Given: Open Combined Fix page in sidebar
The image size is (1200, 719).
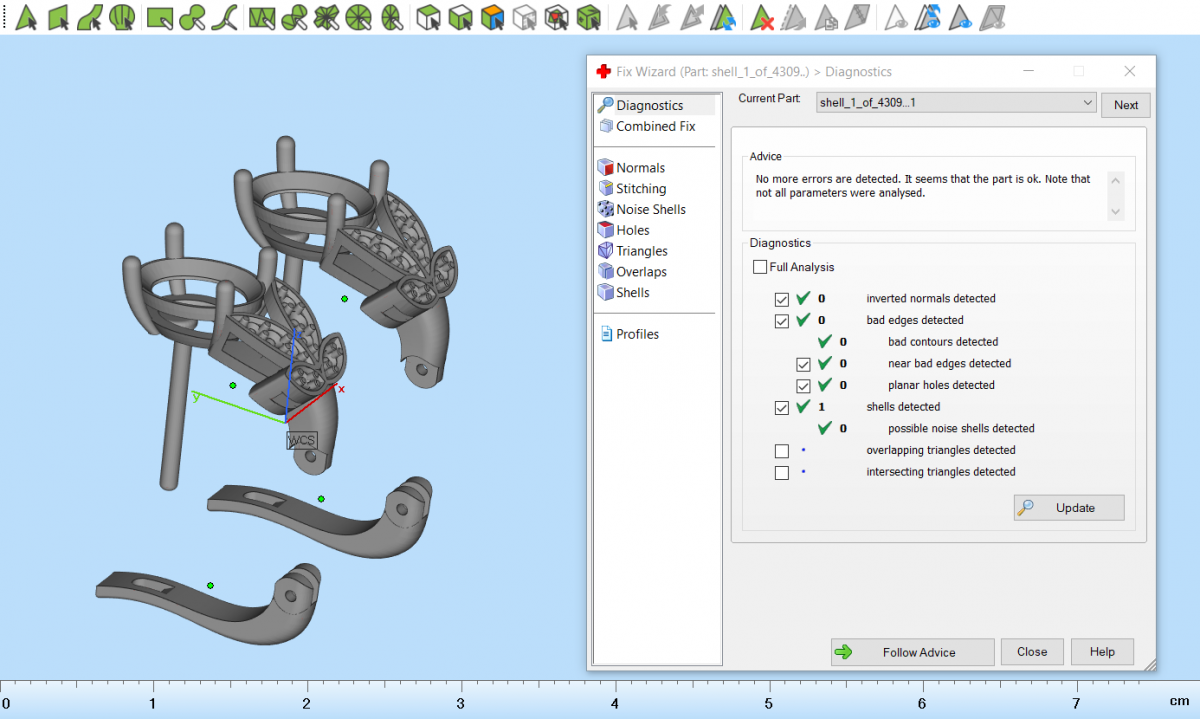Looking at the screenshot, I should [655, 126].
